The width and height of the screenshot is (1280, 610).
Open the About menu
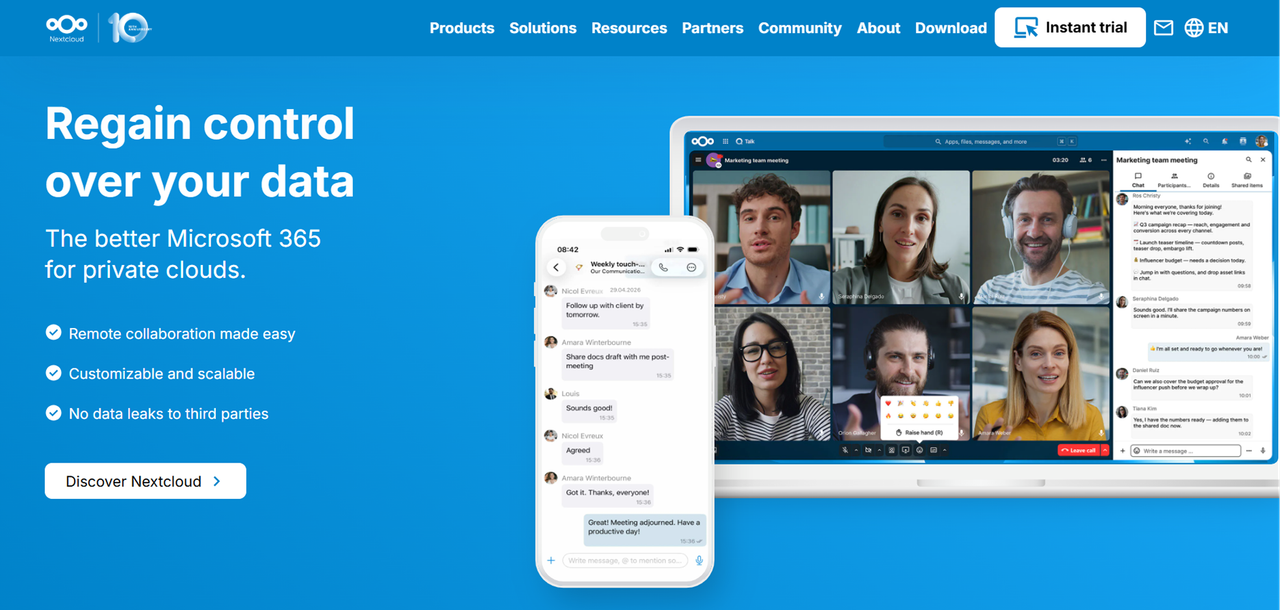[x=879, y=28]
